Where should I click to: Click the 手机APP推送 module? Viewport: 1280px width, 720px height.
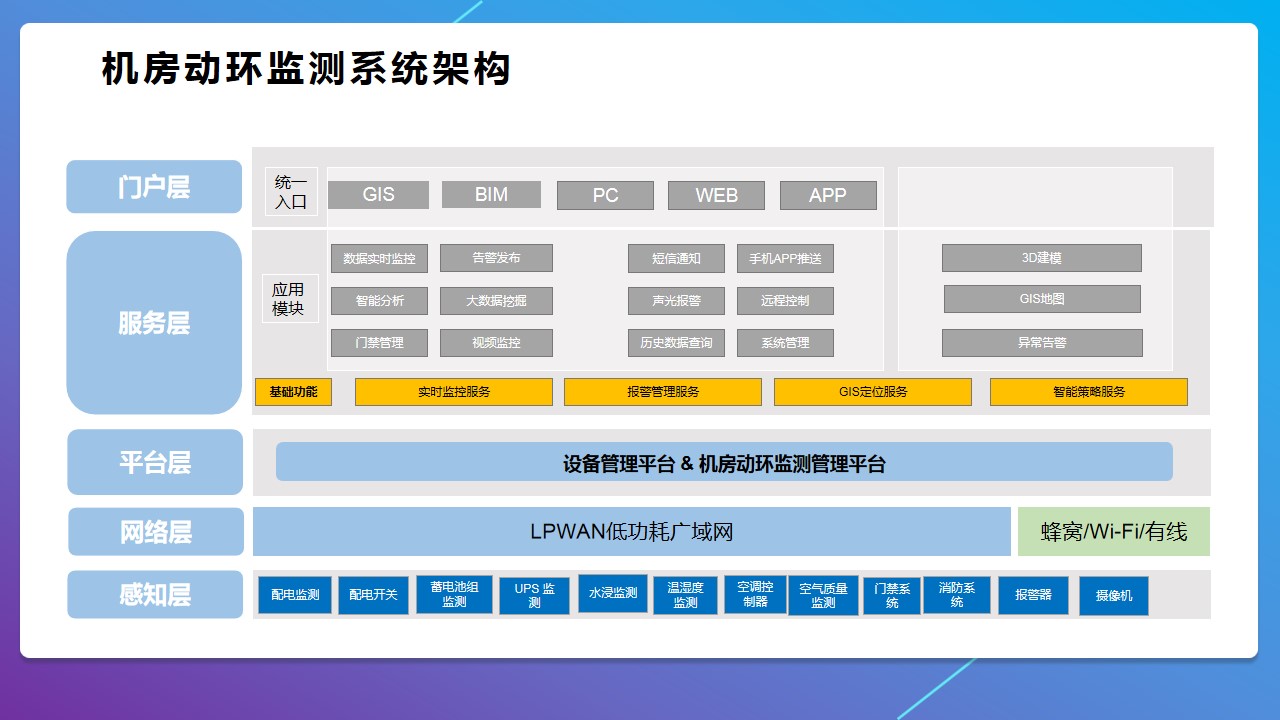[x=785, y=259]
